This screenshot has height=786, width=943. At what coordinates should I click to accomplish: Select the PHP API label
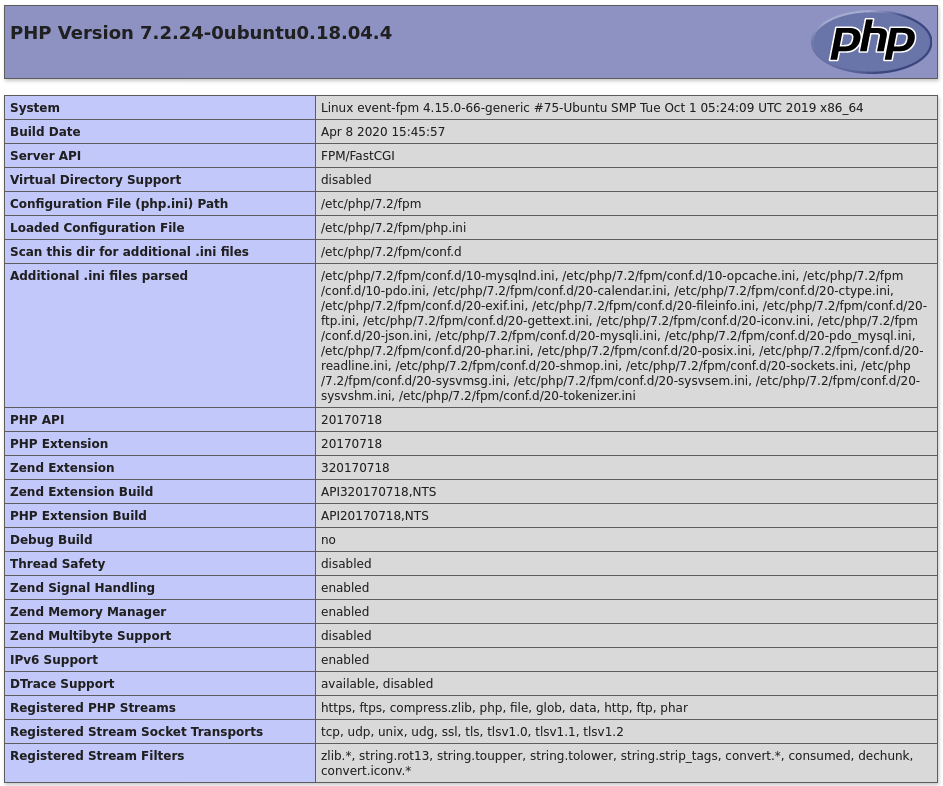37,420
